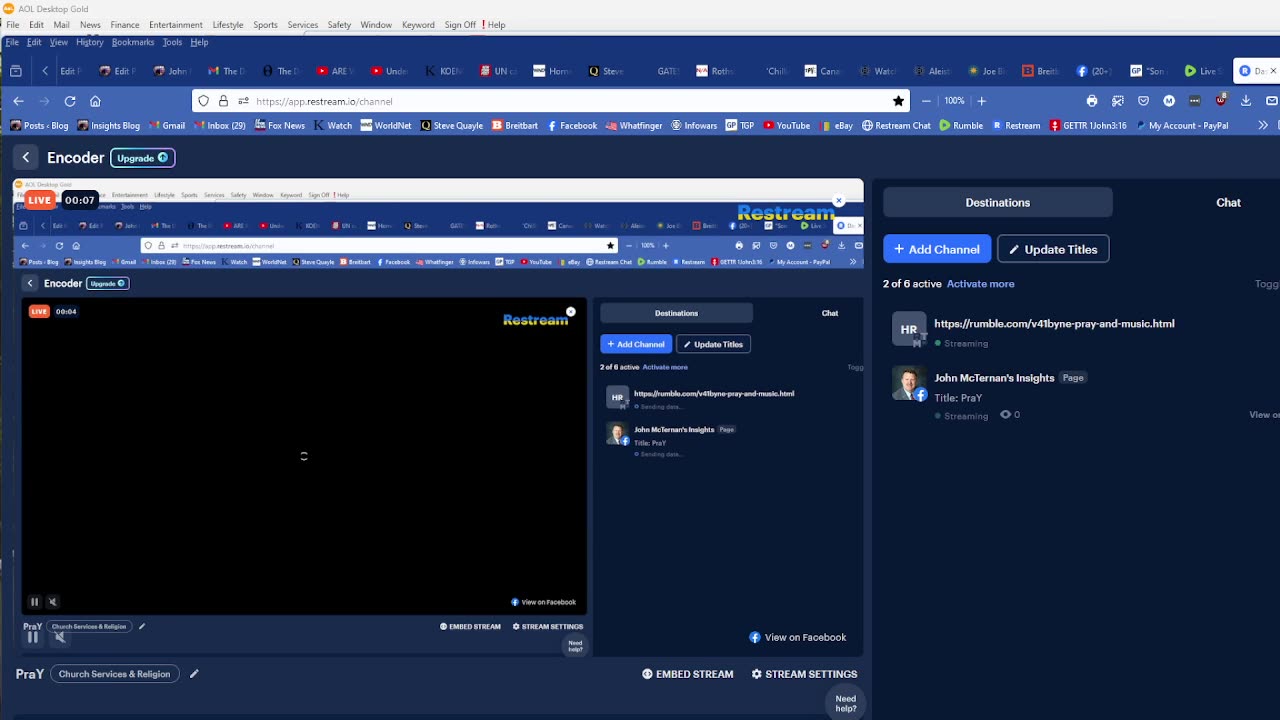Viewport: 1280px width, 720px height.
Task: Open the downloads panel
Action: point(1246,101)
